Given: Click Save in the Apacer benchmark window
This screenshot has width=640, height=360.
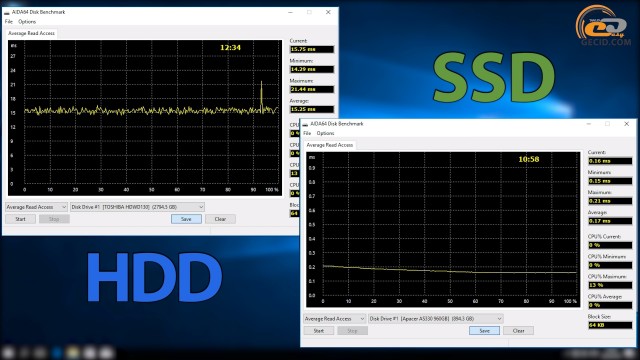Looking at the screenshot, I should click(x=484, y=331).
